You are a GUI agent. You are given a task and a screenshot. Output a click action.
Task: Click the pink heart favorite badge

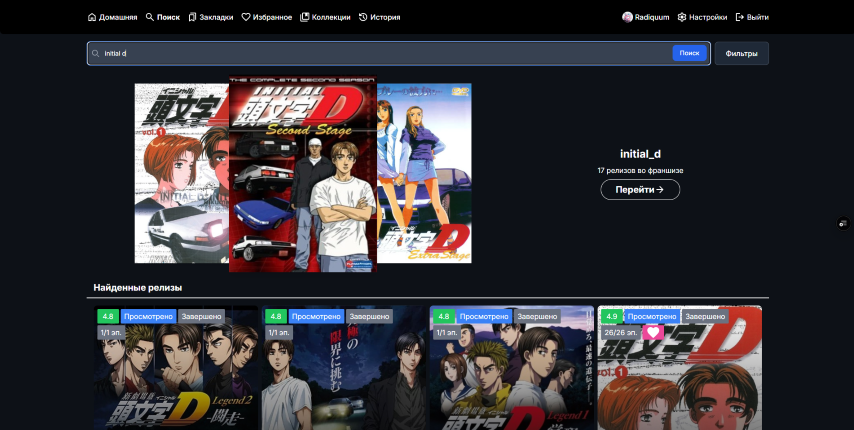coord(653,332)
